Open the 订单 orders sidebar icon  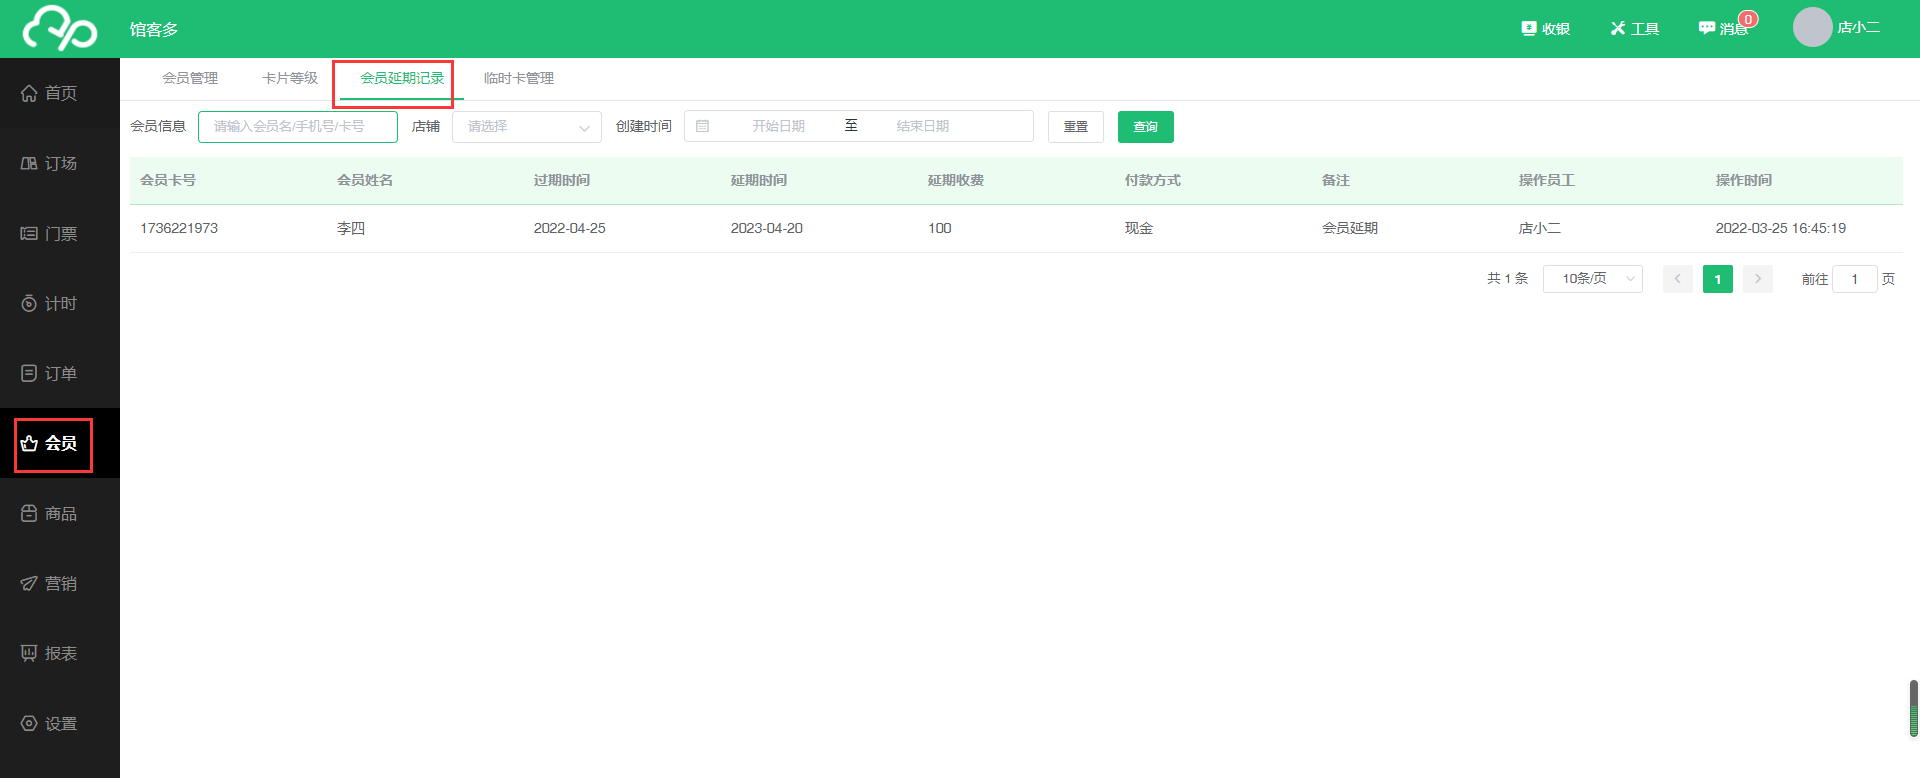[x=29, y=373]
